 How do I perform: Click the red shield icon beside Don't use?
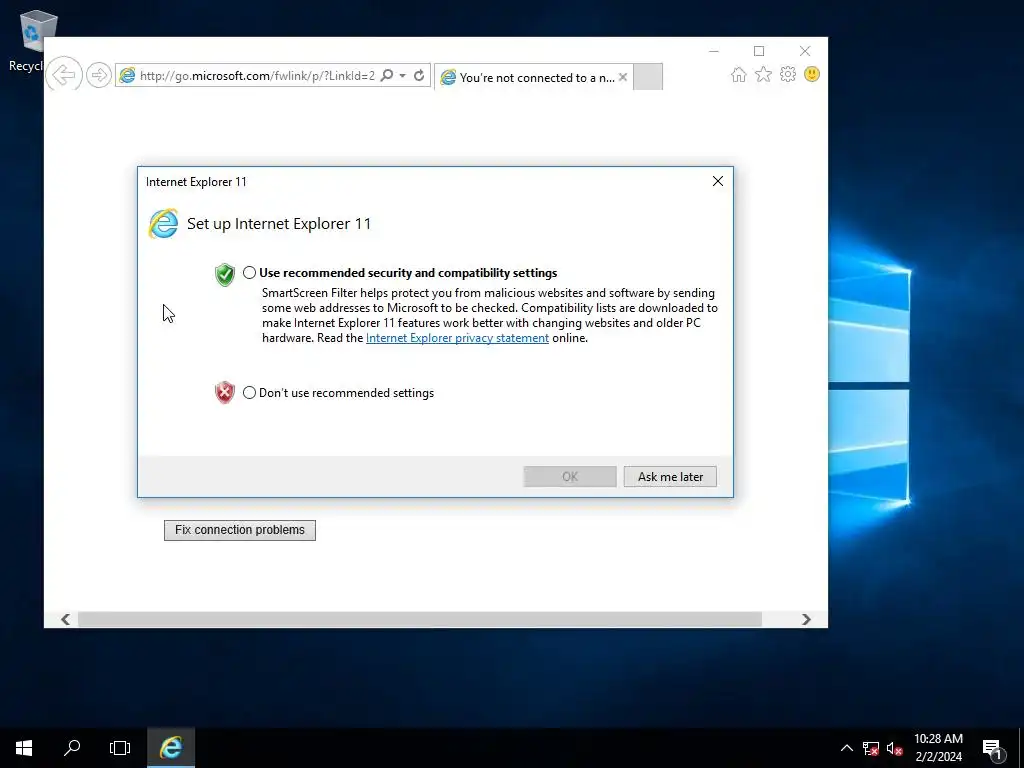tap(225, 392)
